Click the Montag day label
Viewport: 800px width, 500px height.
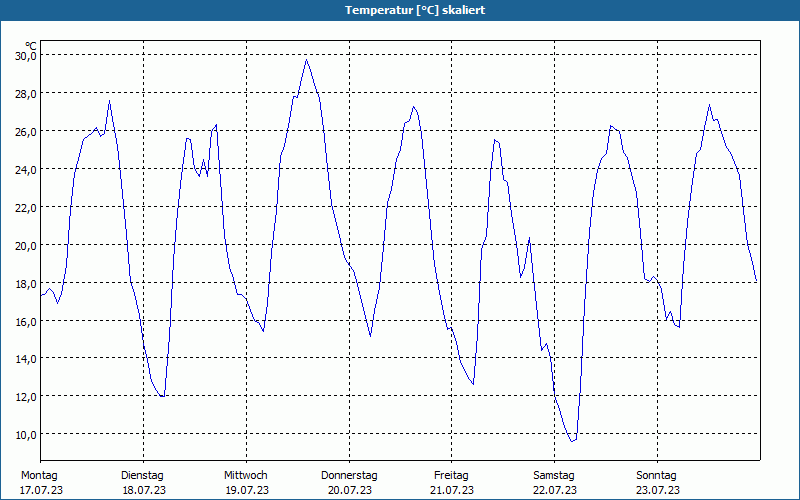tap(39, 476)
